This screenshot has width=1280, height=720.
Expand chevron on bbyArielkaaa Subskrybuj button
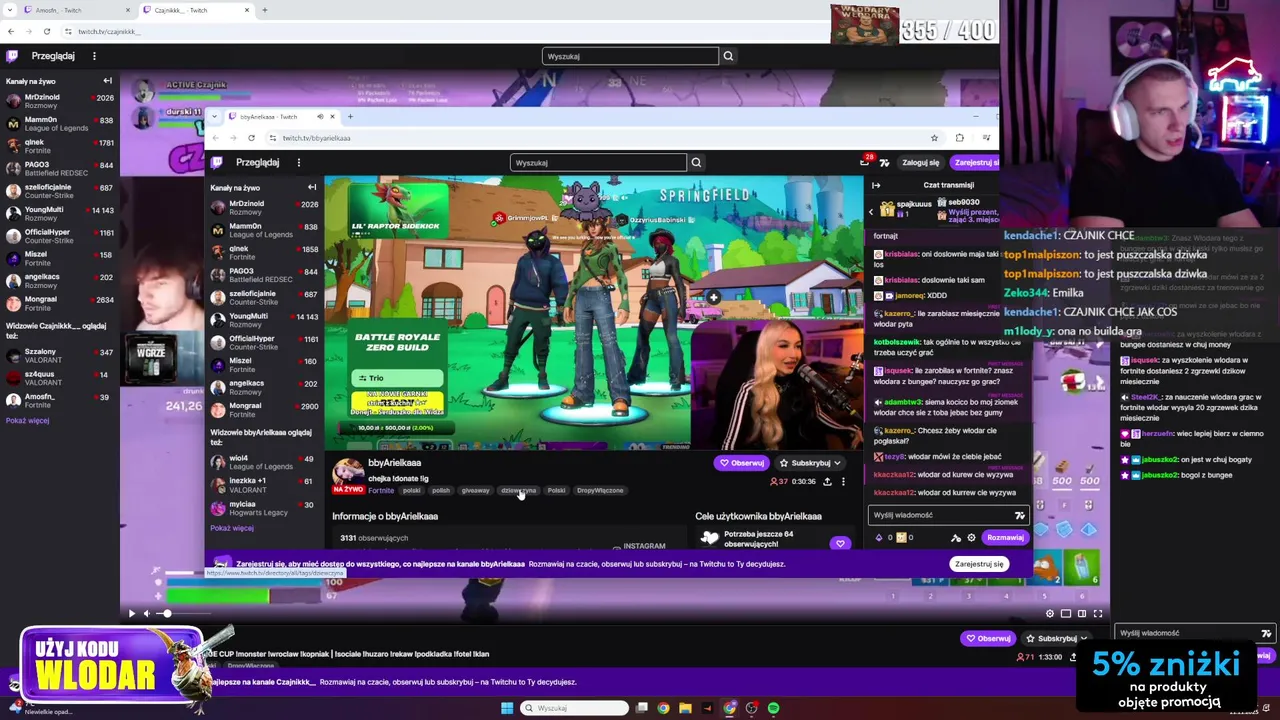pyautogui.click(x=837, y=463)
